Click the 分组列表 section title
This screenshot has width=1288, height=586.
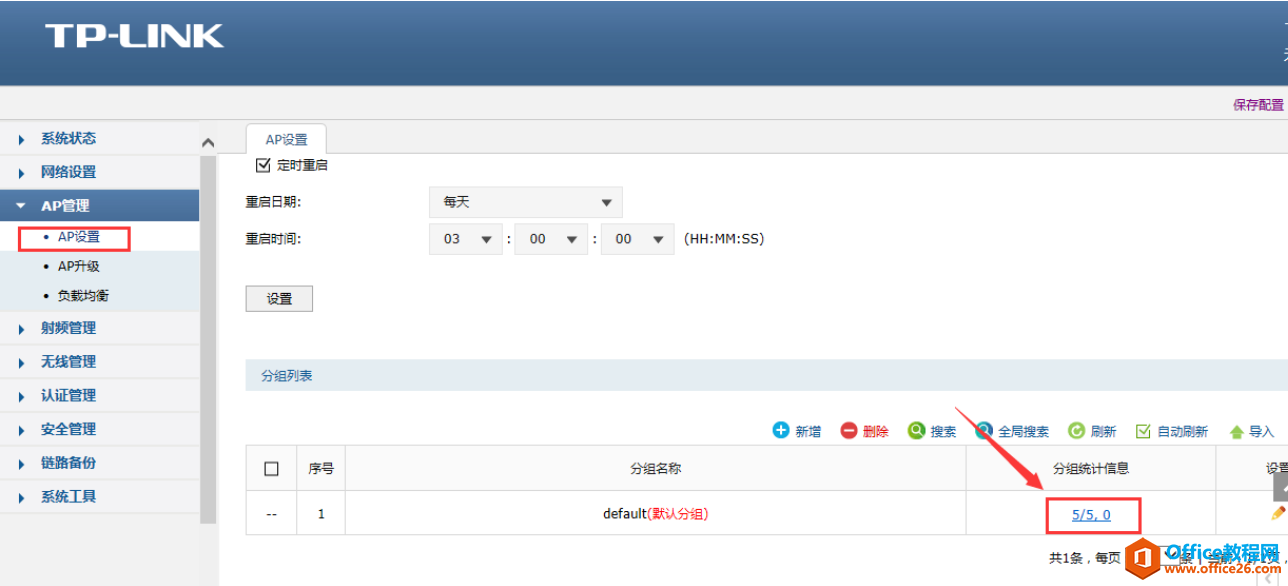(287, 376)
